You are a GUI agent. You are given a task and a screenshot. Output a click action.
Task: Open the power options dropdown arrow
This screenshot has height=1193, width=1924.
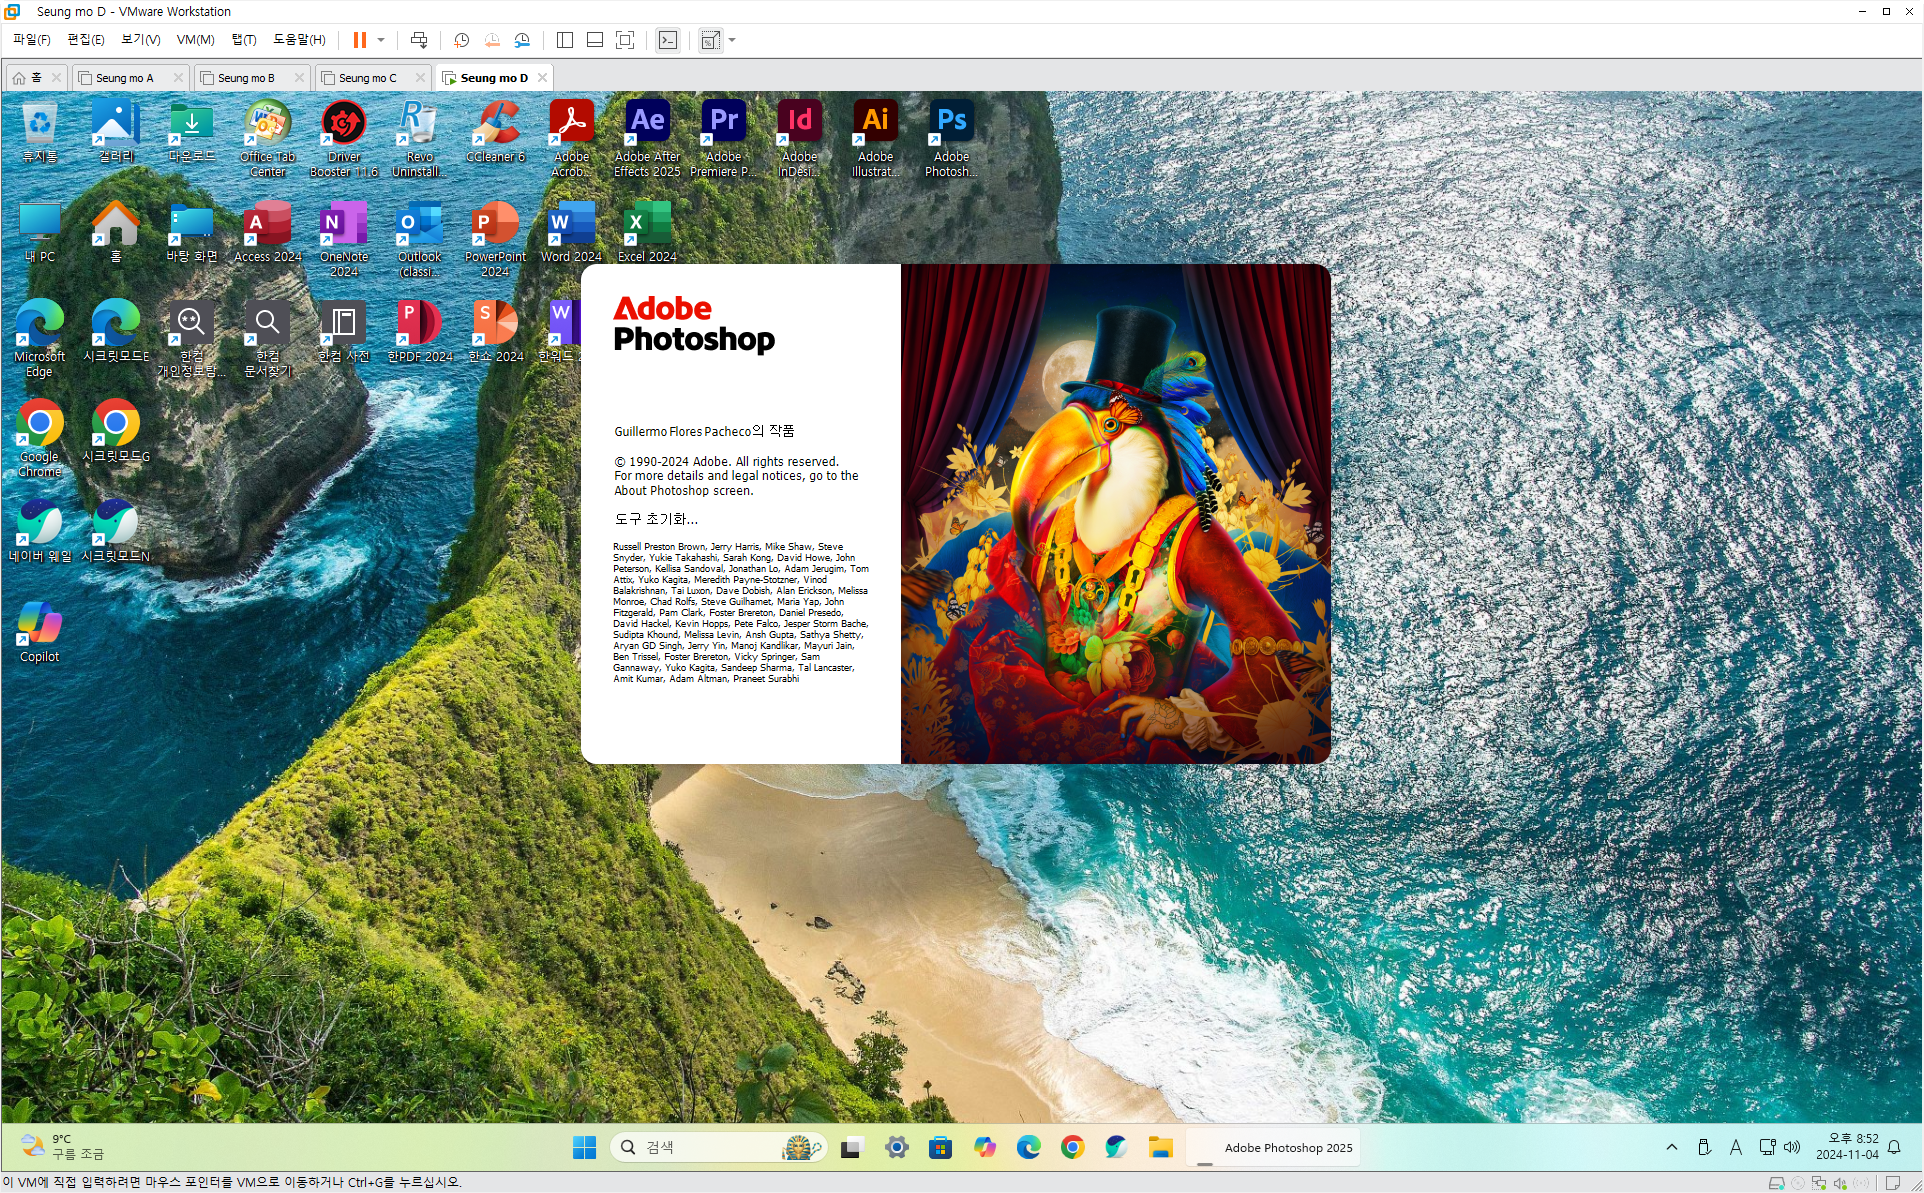click(x=381, y=40)
